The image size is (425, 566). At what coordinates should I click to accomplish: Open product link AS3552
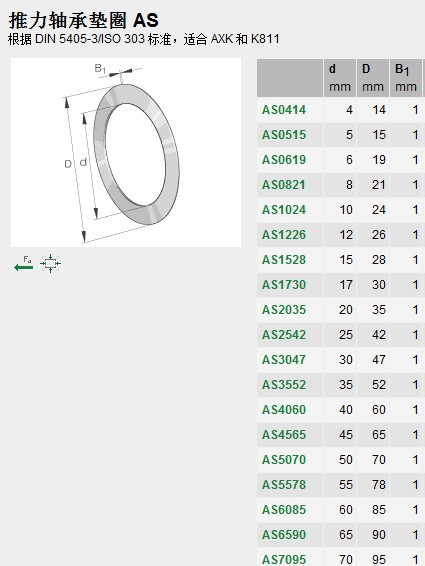tap(284, 384)
